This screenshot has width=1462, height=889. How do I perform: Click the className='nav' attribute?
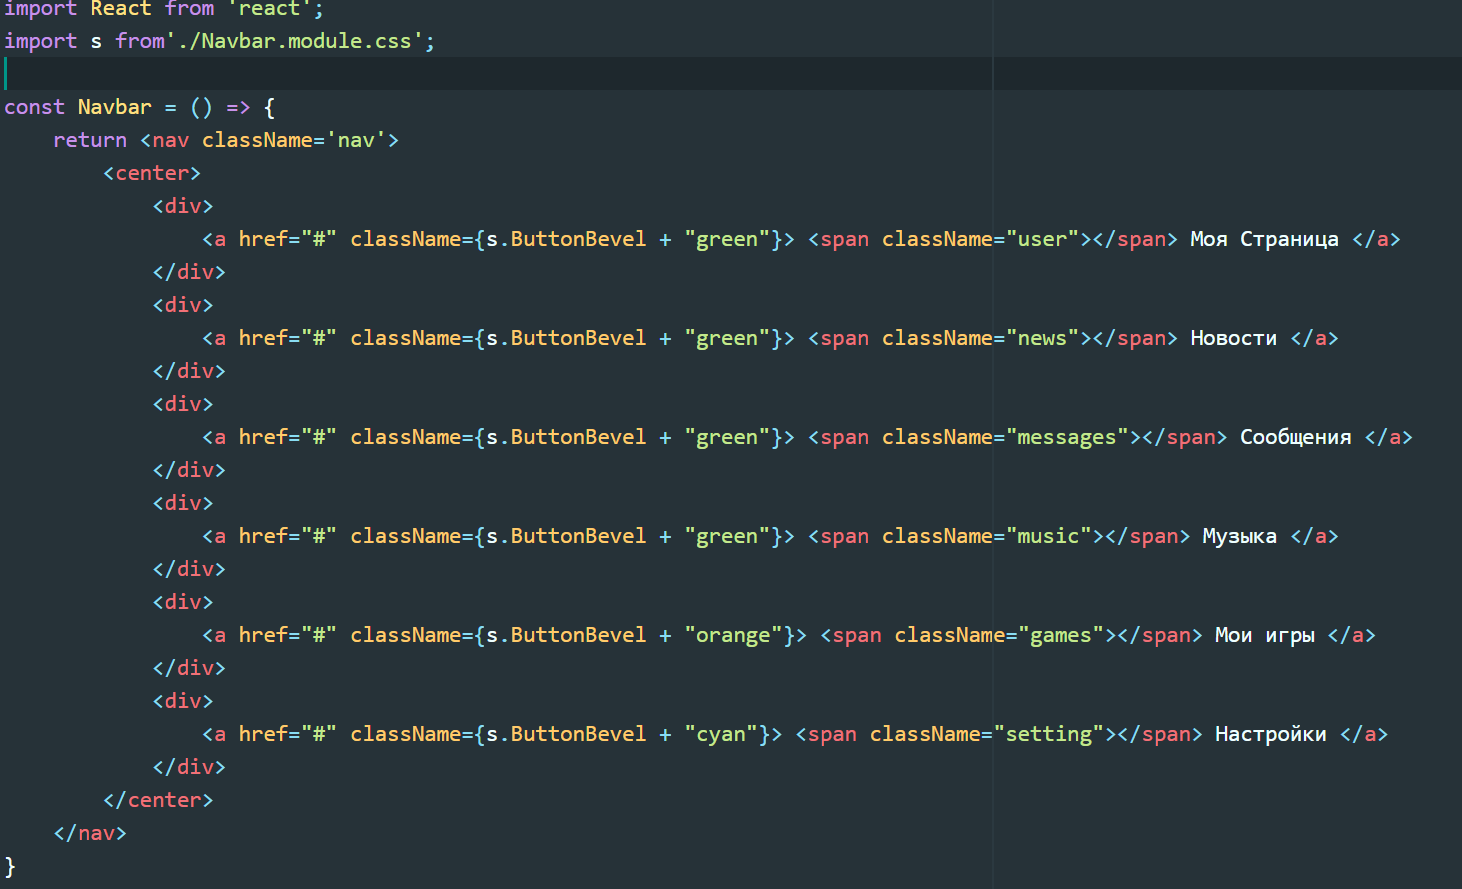(294, 140)
